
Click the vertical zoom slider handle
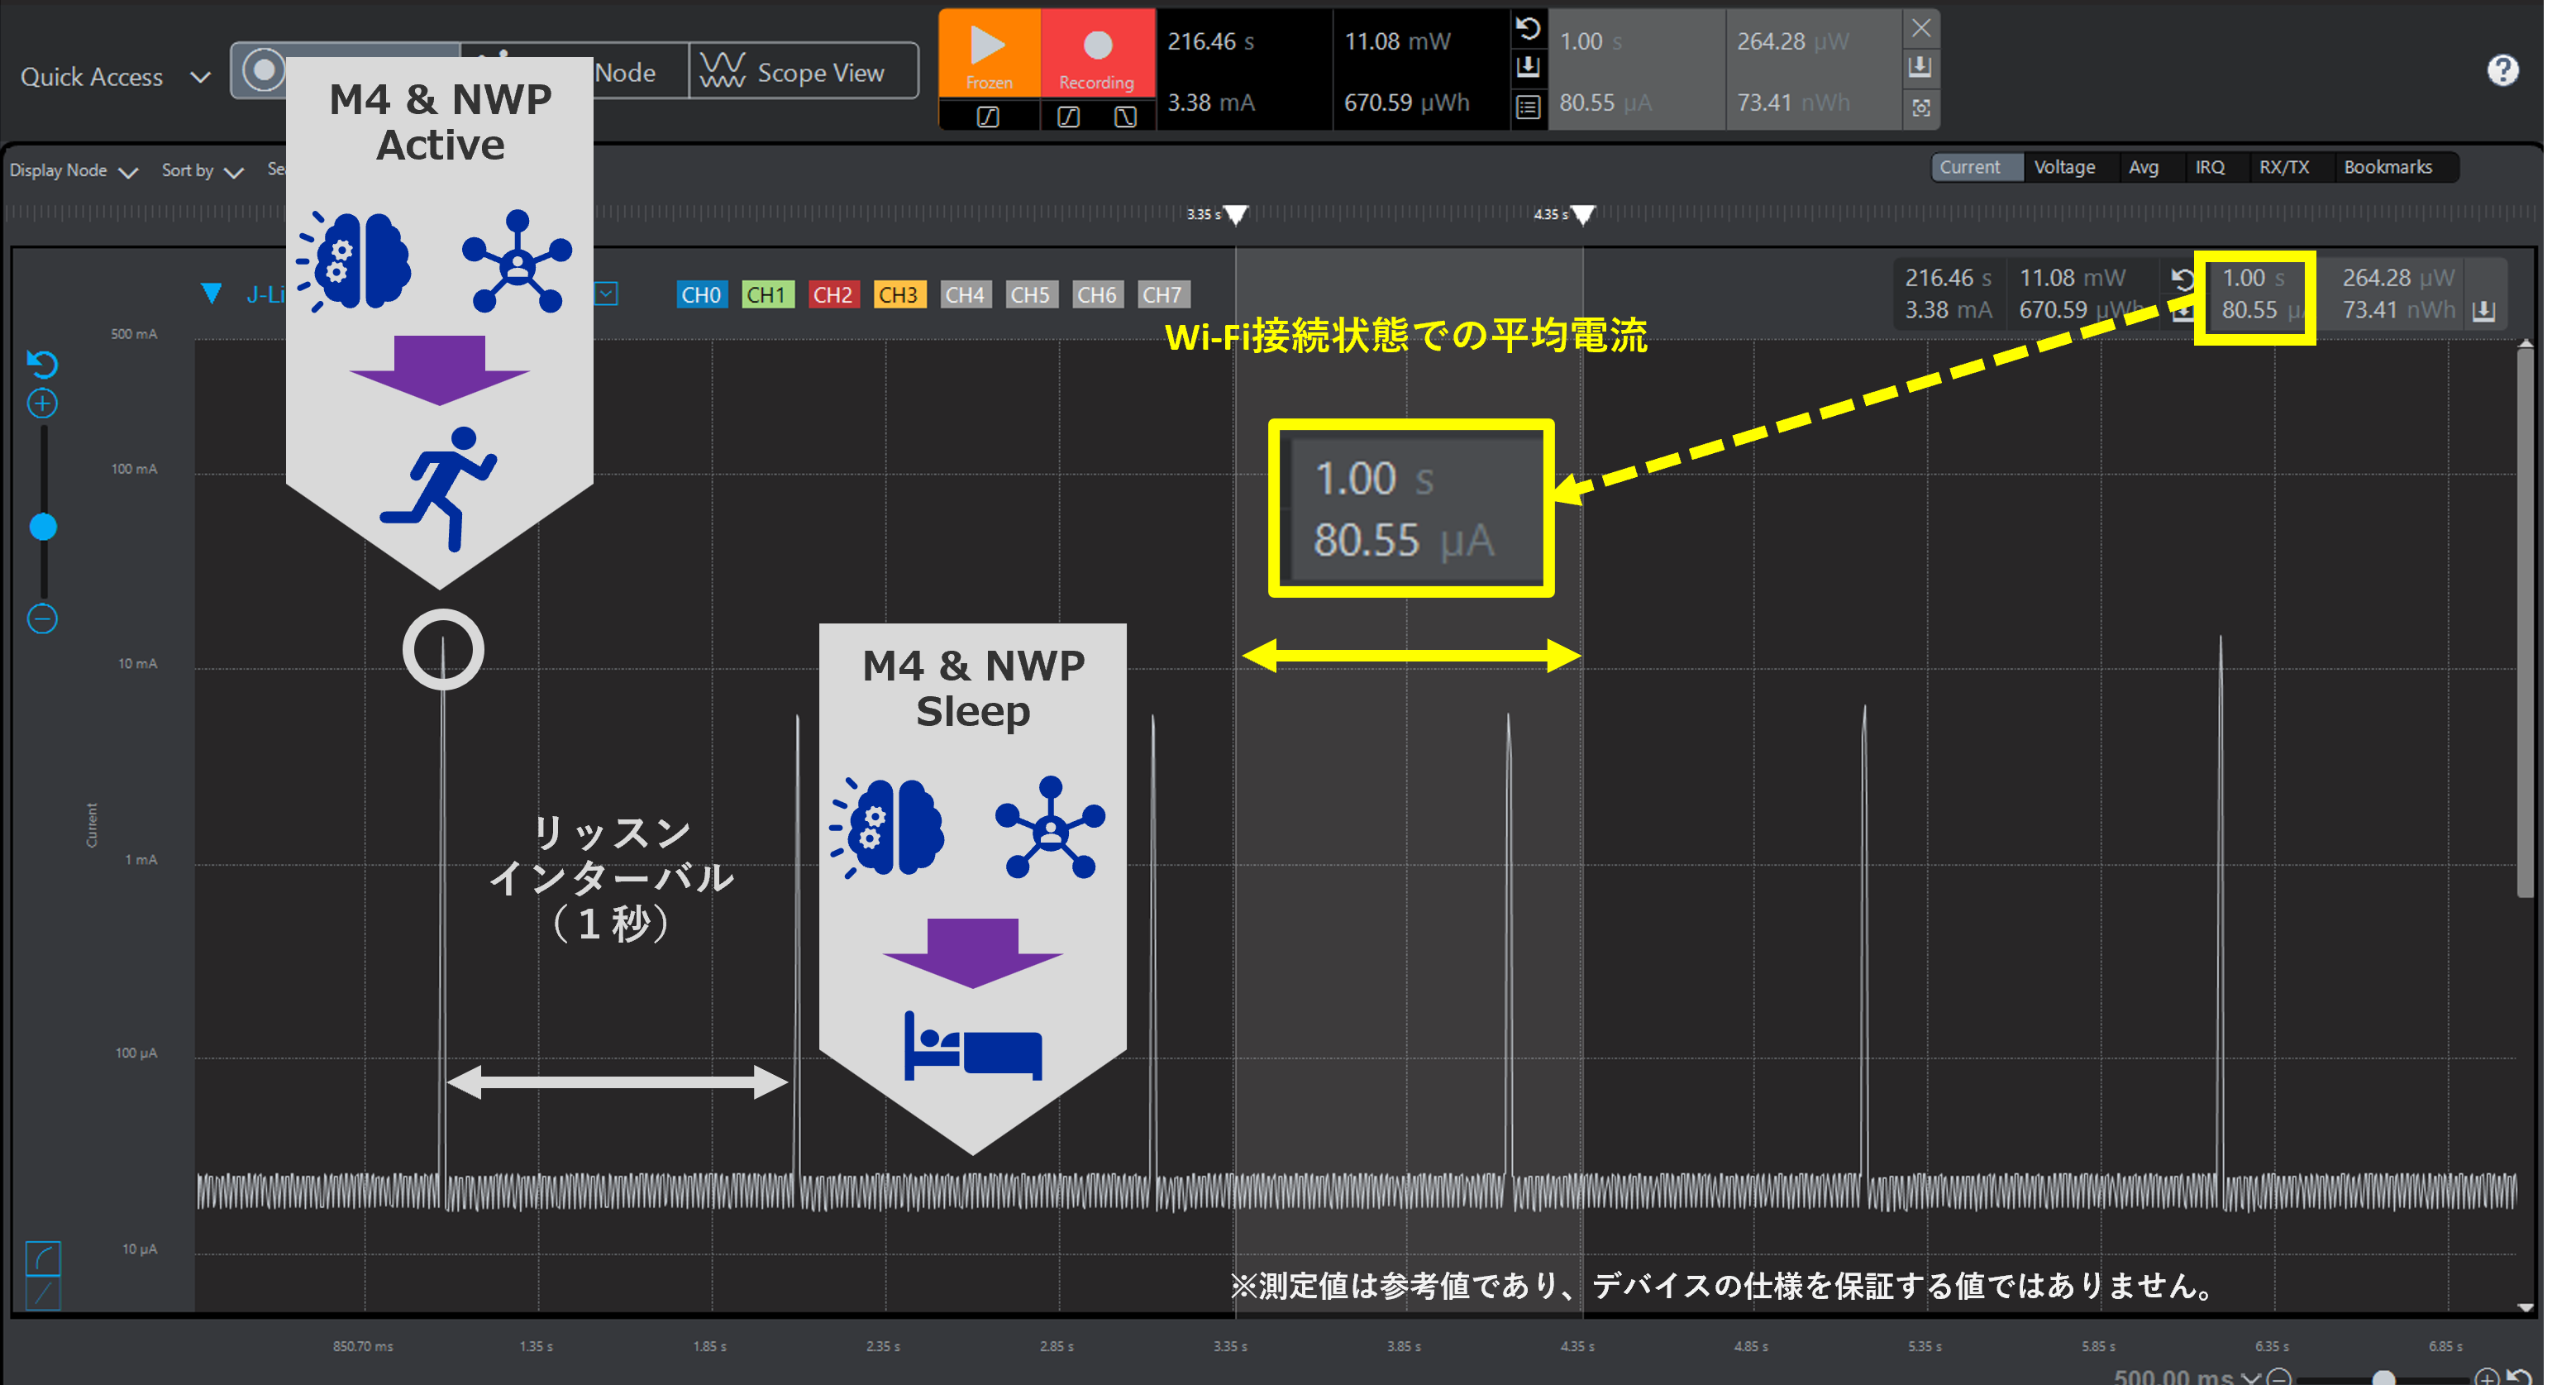[43, 527]
